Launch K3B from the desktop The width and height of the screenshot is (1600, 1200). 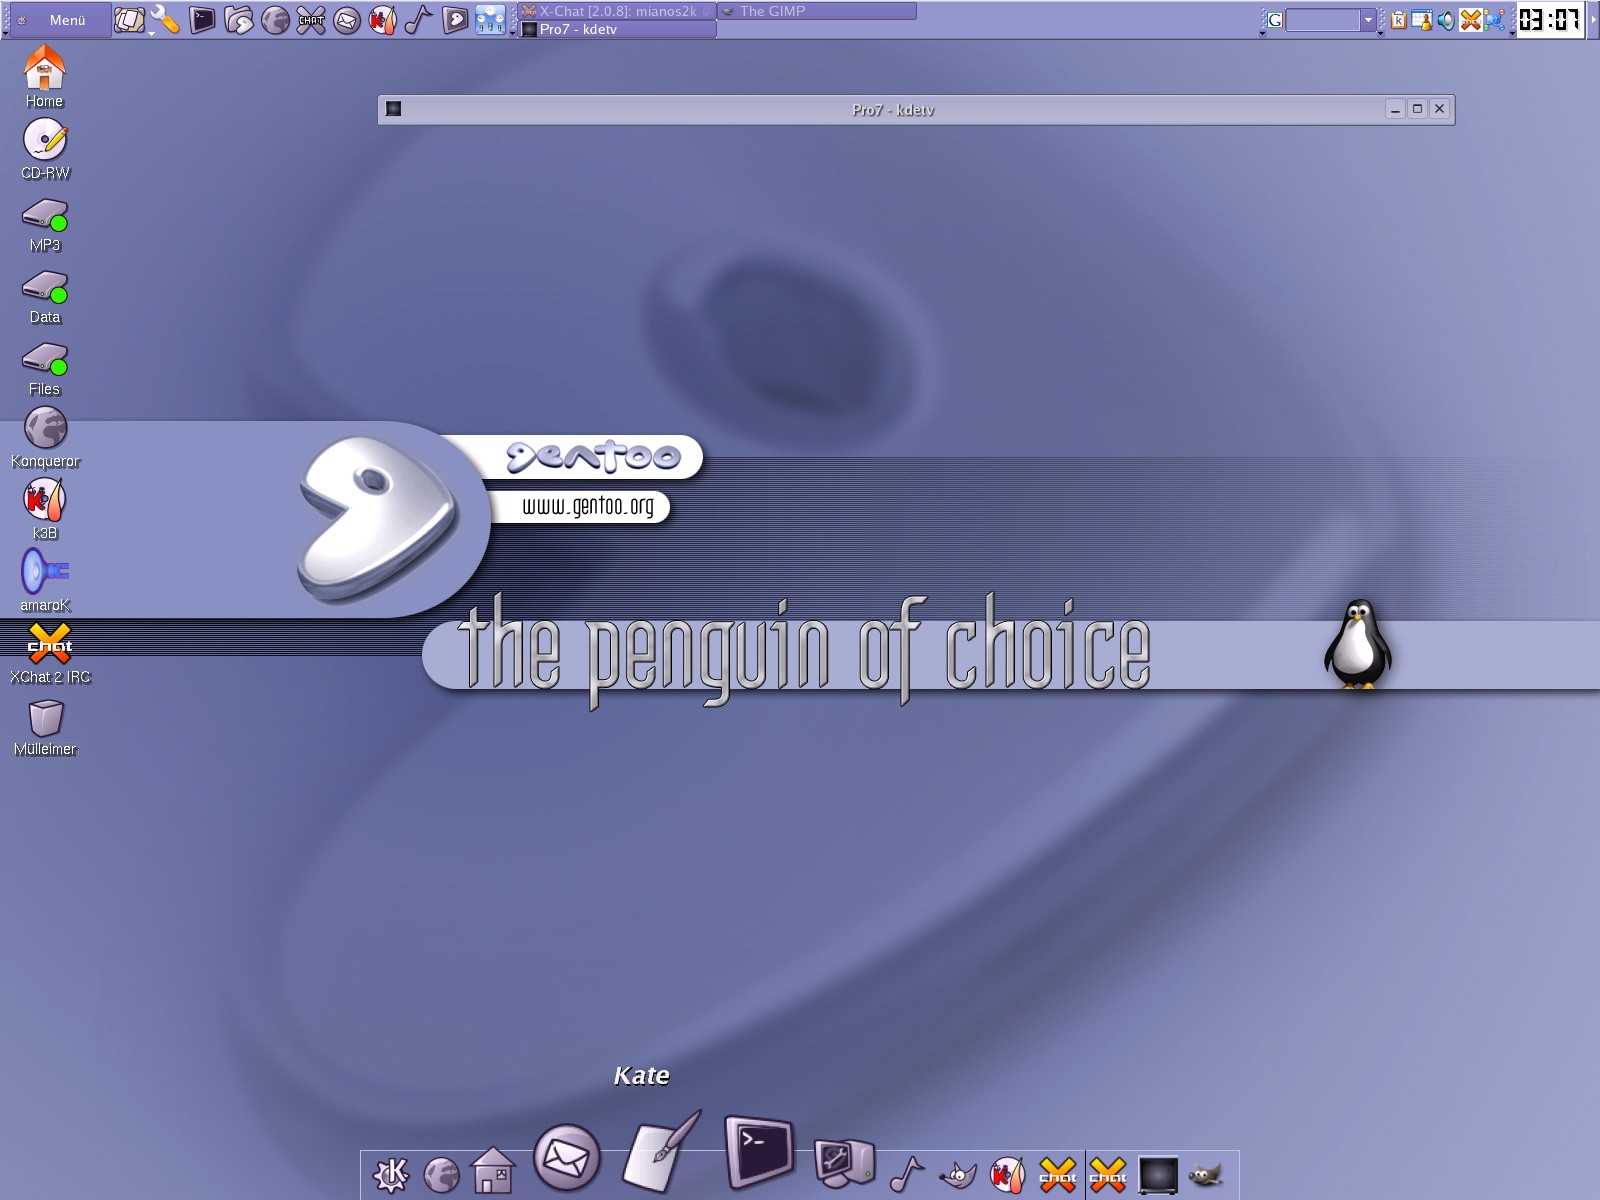pos(45,508)
